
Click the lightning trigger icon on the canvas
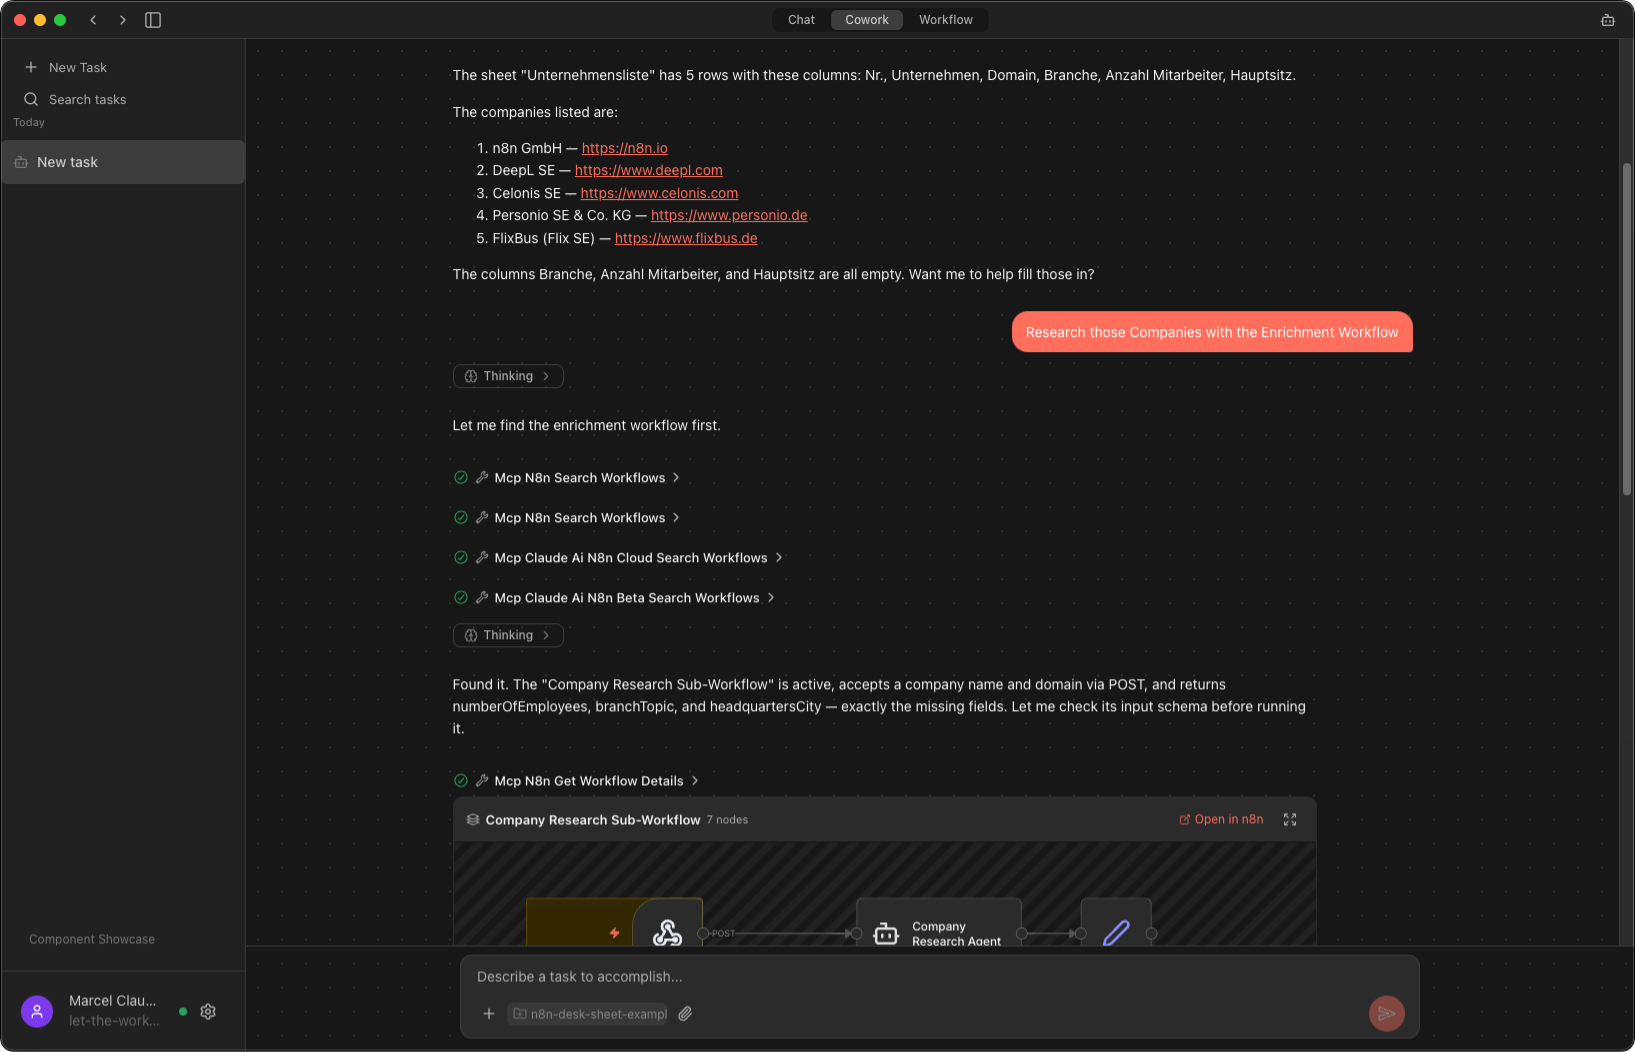click(614, 933)
